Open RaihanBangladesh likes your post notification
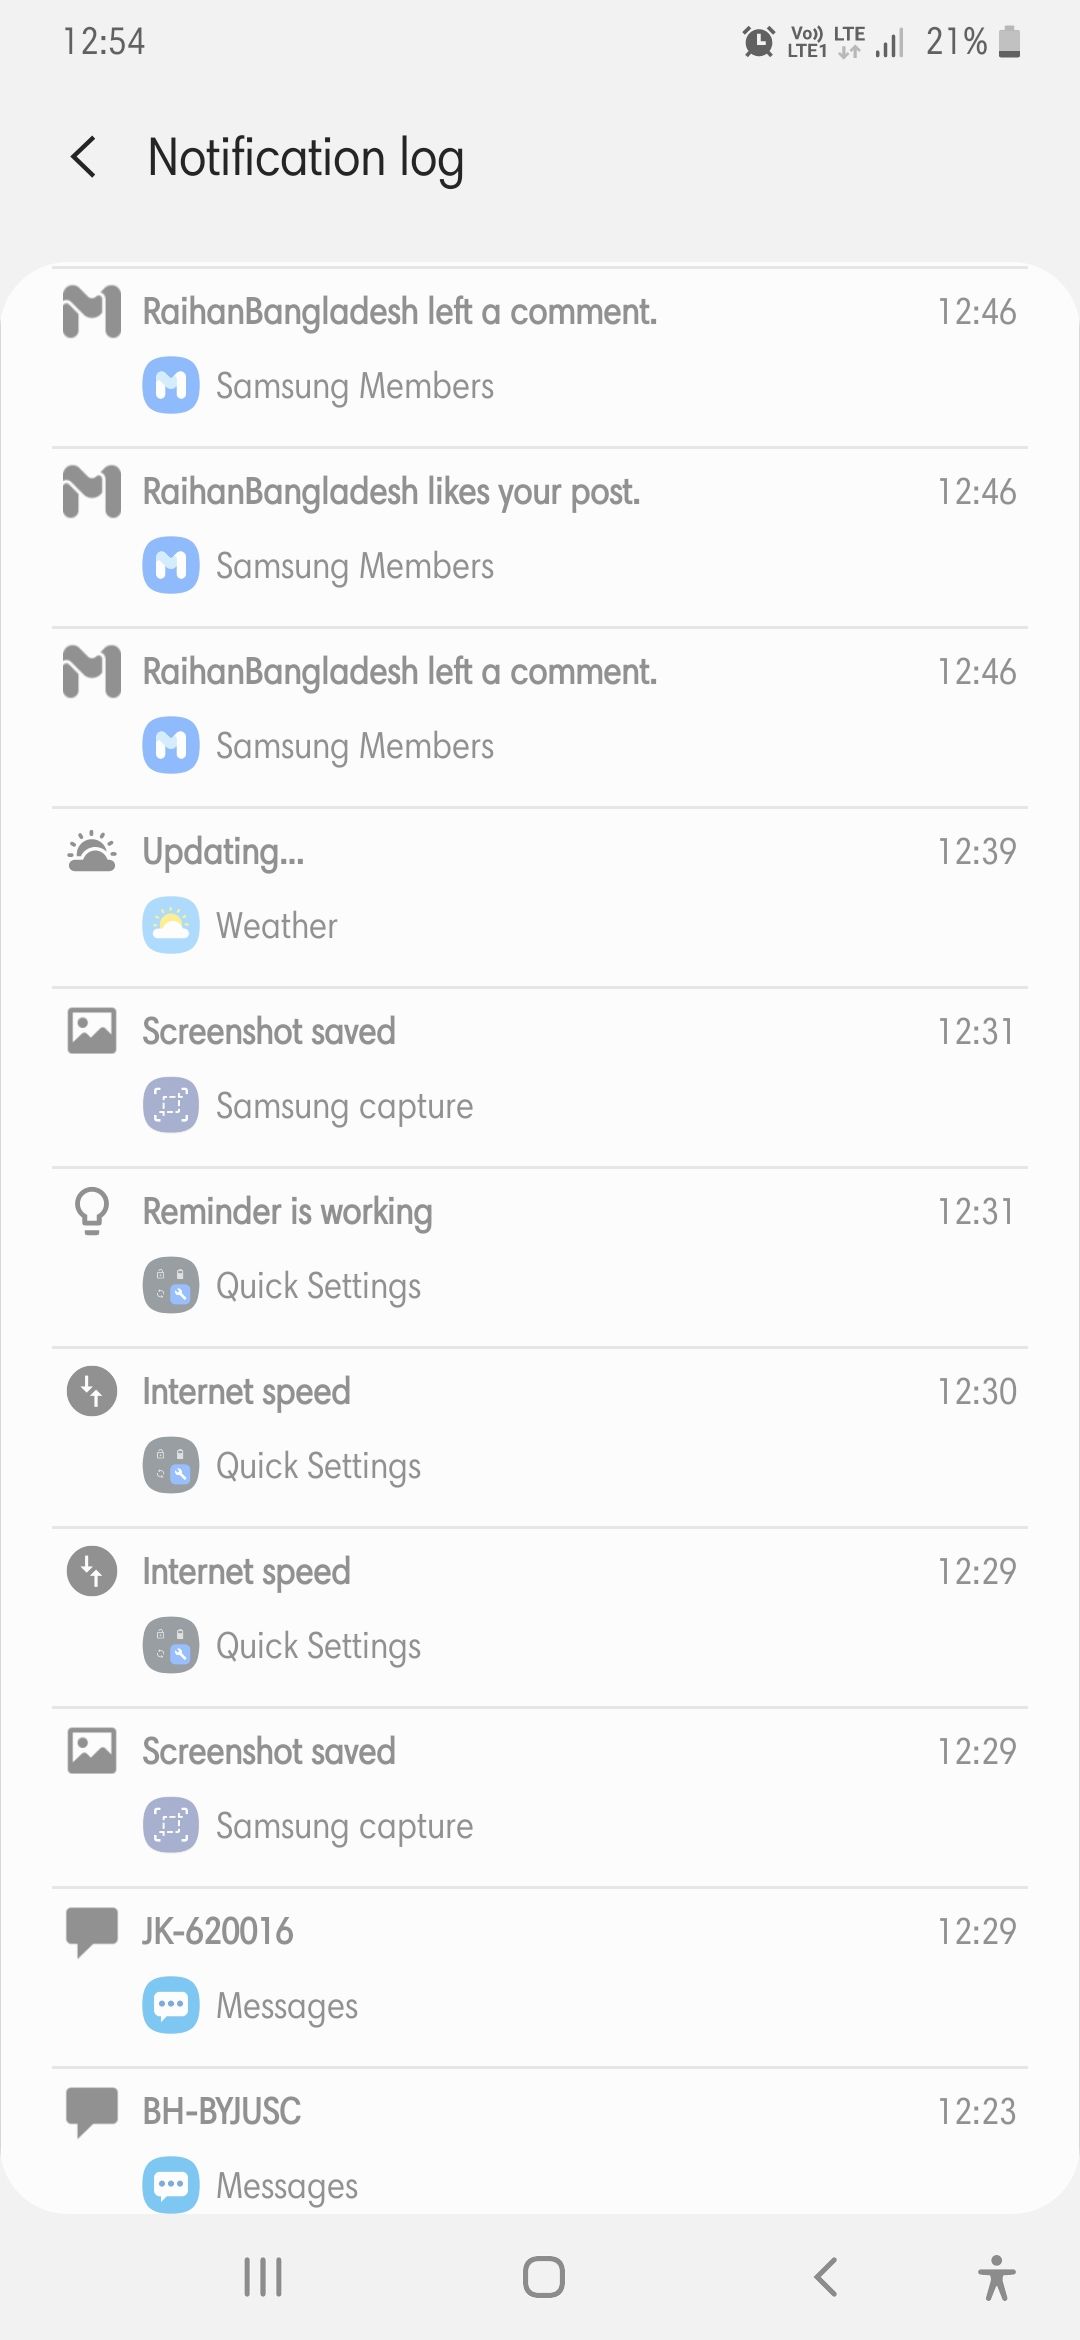The image size is (1080, 2340). [x=540, y=527]
